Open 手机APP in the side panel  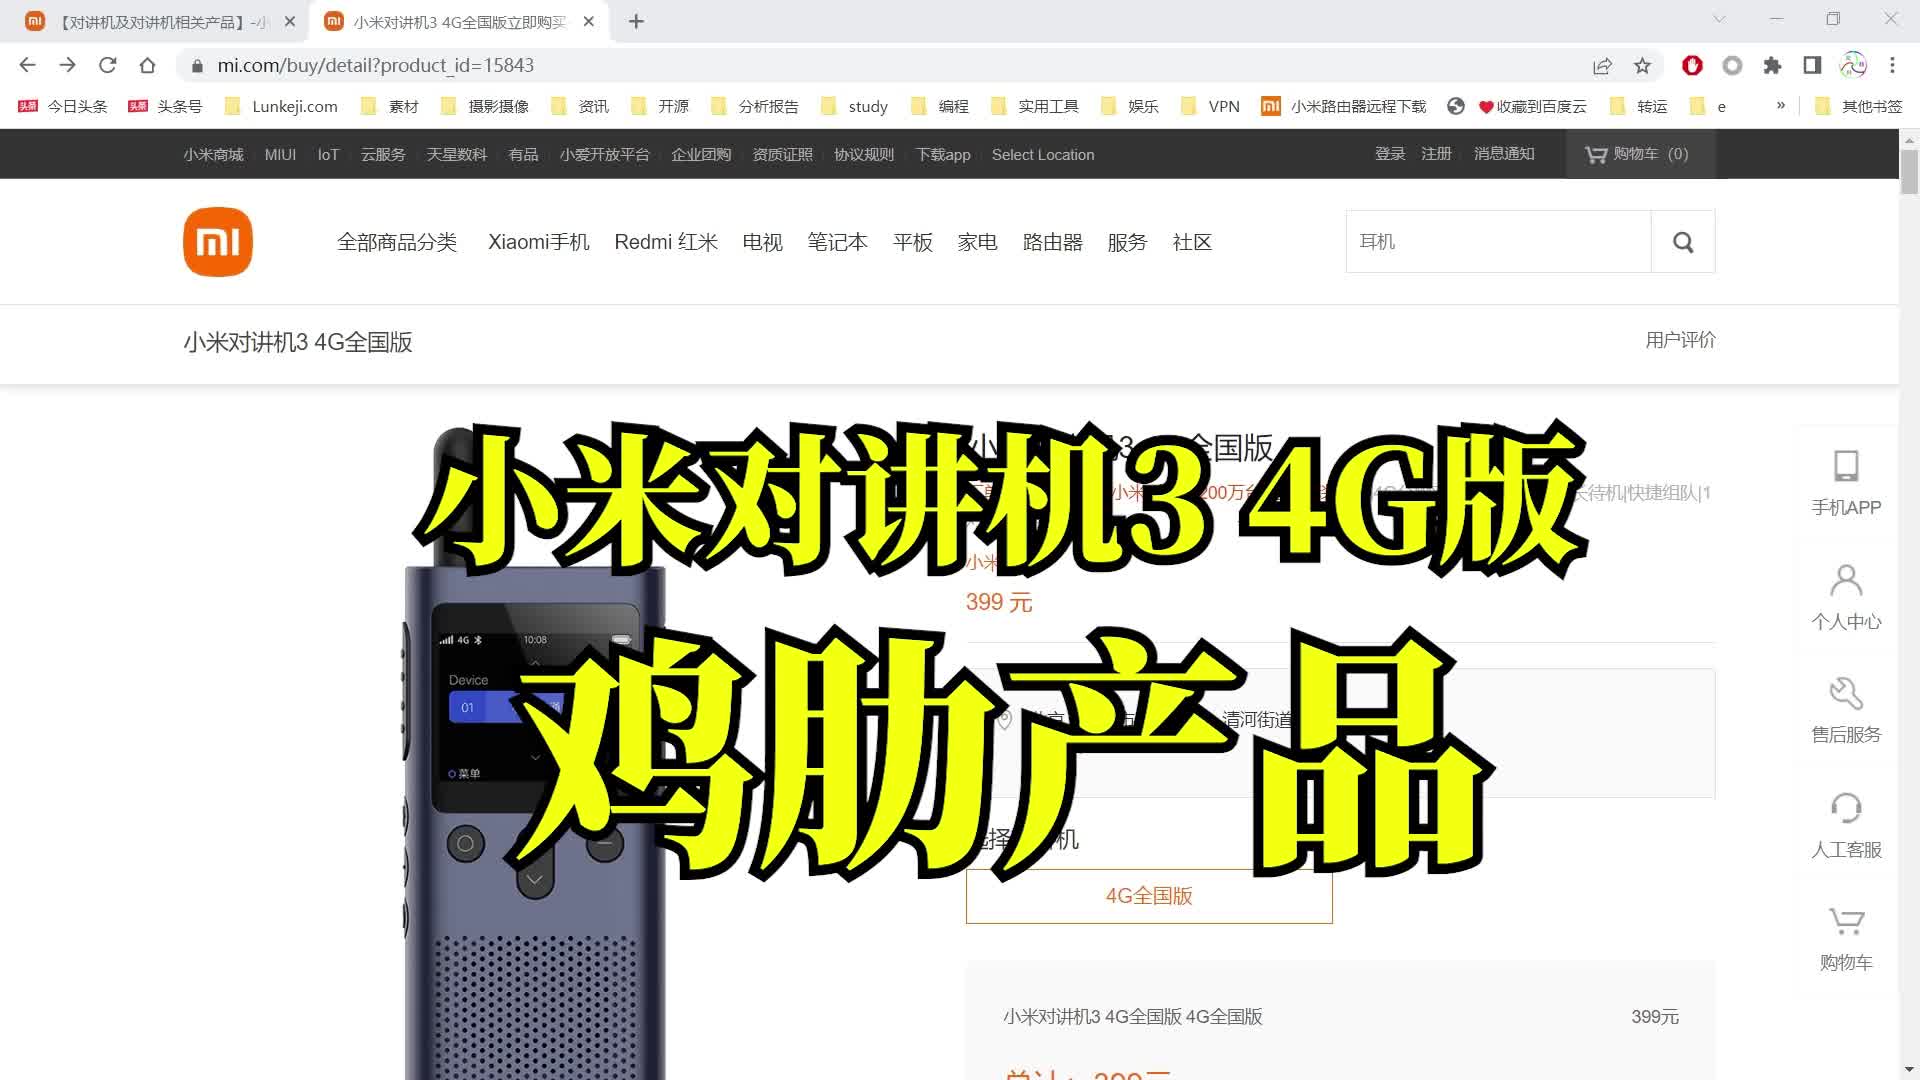pyautogui.click(x=1846, y=483)
